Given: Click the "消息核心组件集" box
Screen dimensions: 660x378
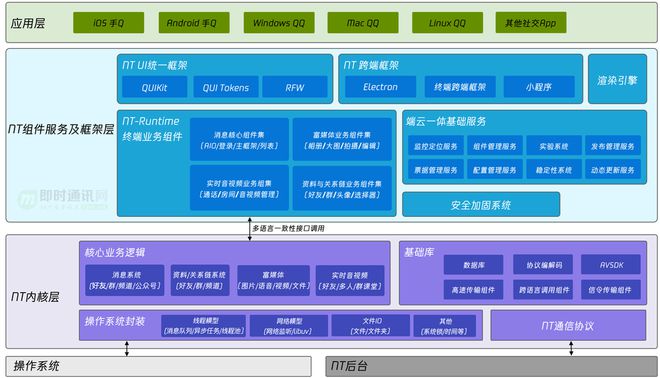Looking at the screenshot, I should tap(239, 140).
